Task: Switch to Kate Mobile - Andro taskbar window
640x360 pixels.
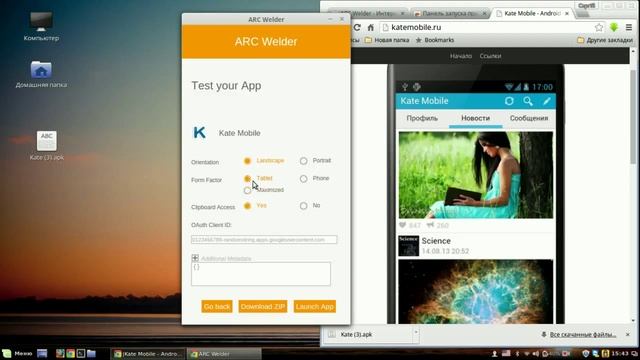Action: (x=148, y=354)
